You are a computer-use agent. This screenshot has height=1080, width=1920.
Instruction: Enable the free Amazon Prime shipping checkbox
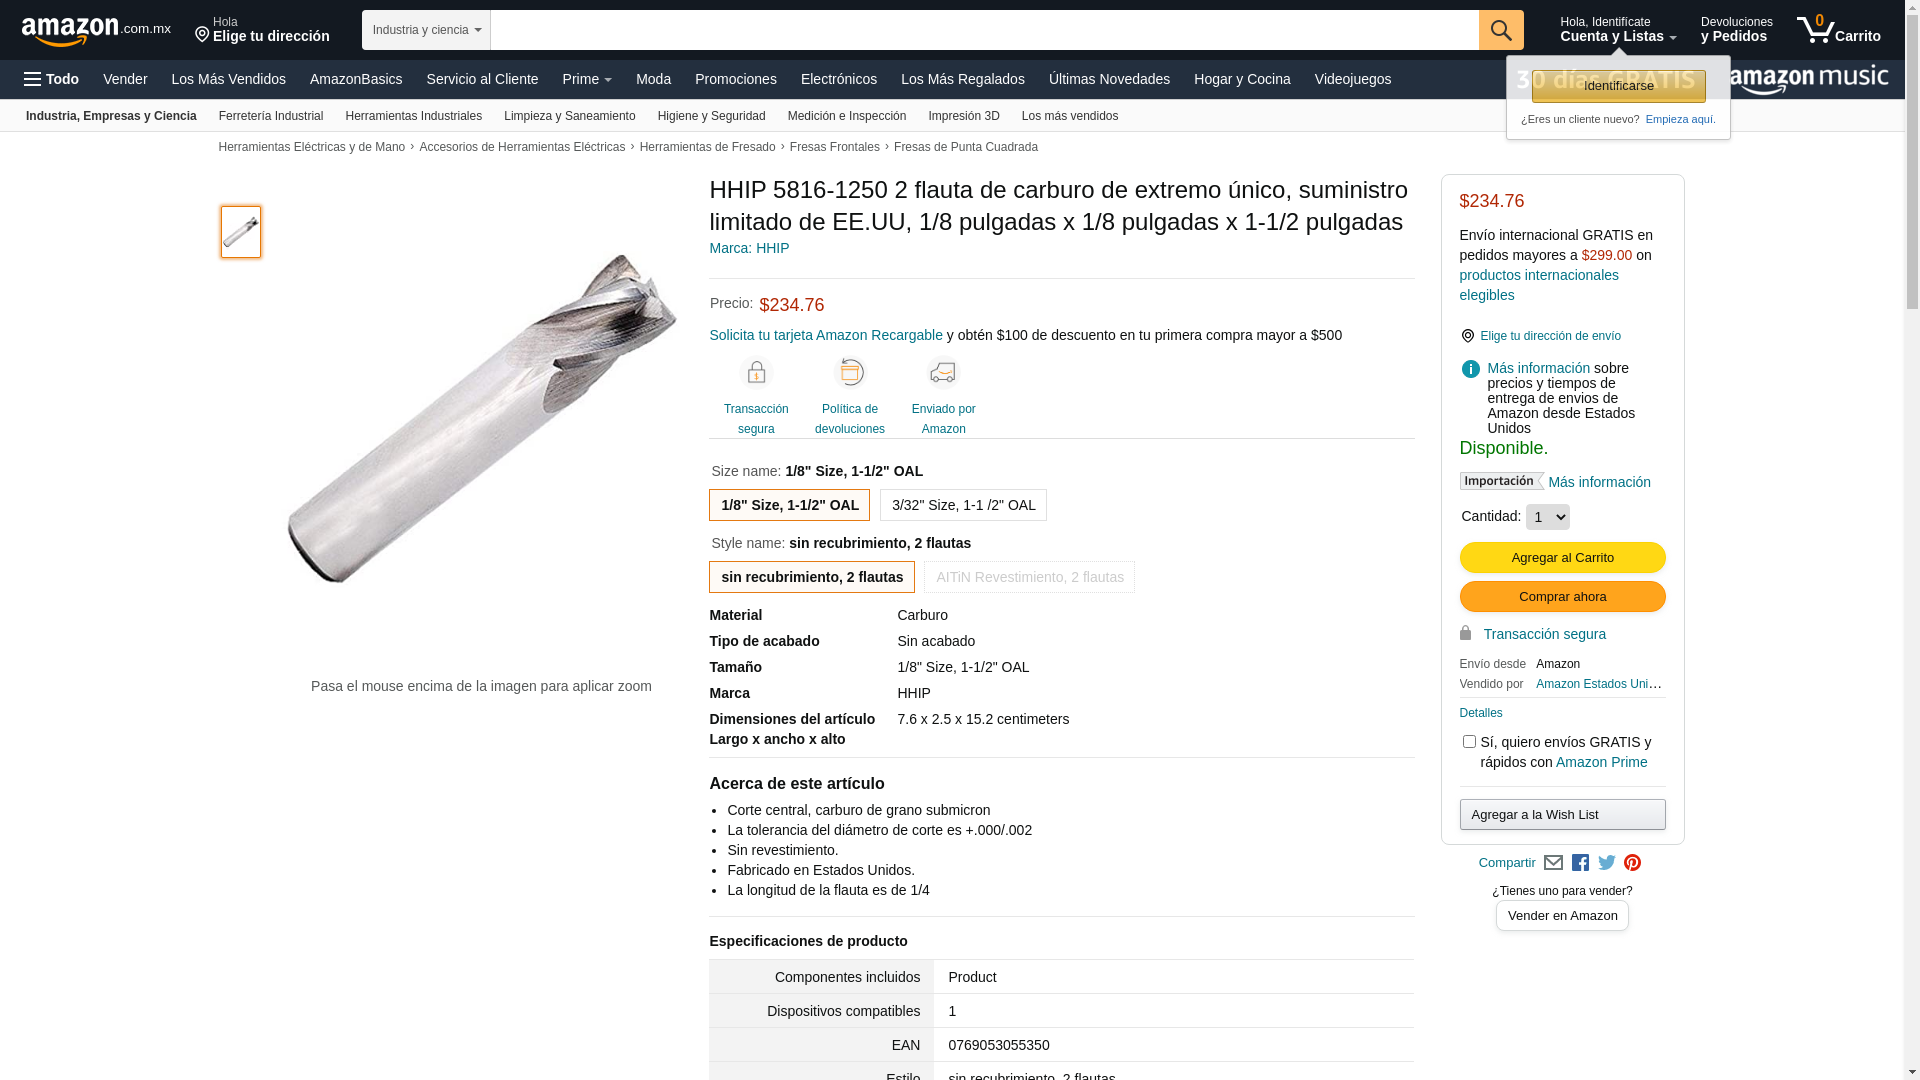click(1468, 742)
